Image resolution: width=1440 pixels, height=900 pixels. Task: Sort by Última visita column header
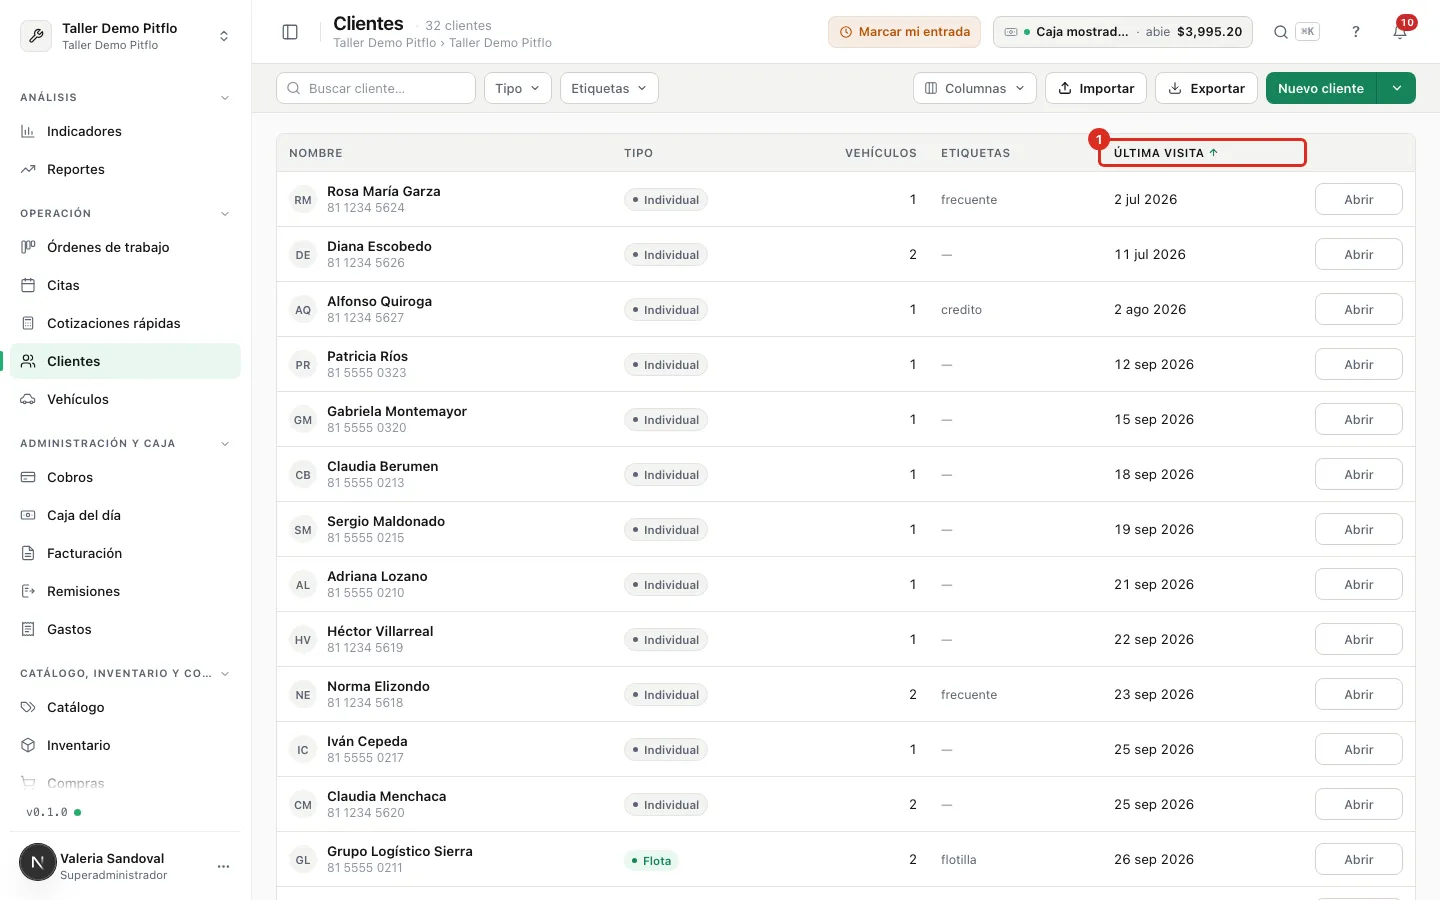pyautogui.click(x=1166, y=153)
